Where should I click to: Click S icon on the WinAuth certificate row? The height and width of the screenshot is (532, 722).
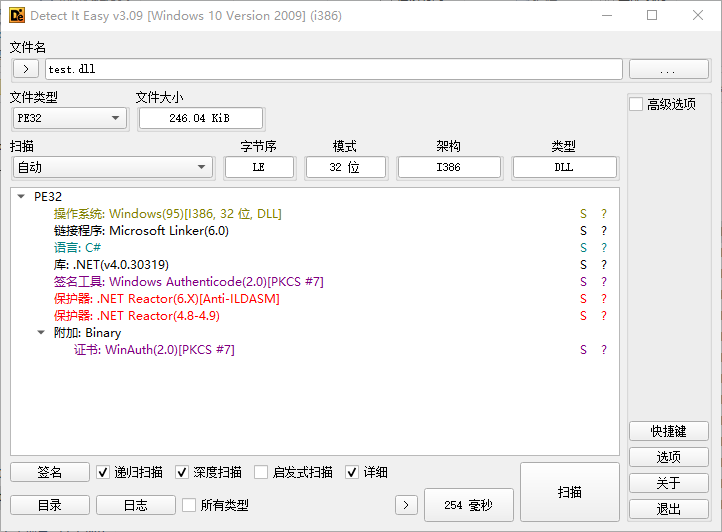[583, 350]
